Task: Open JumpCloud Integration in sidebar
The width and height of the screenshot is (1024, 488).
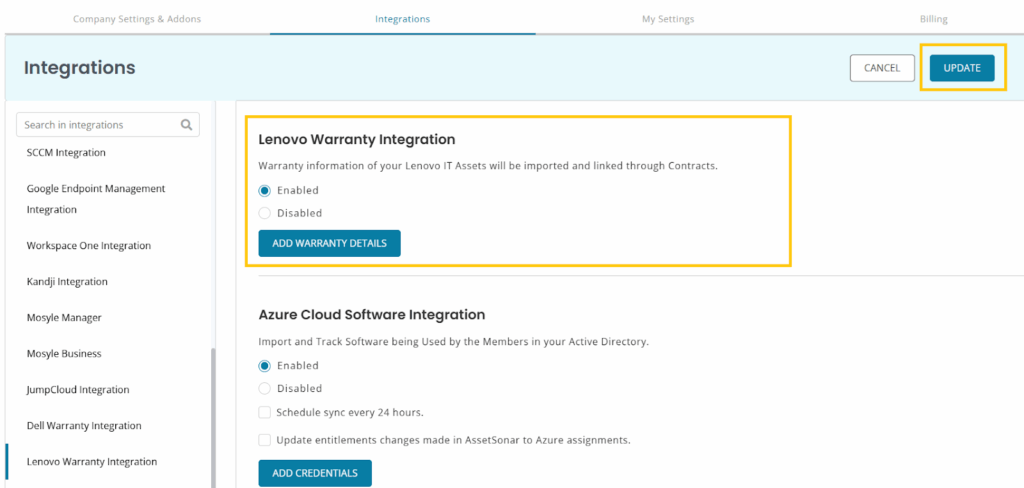Action: pos(78,389)
